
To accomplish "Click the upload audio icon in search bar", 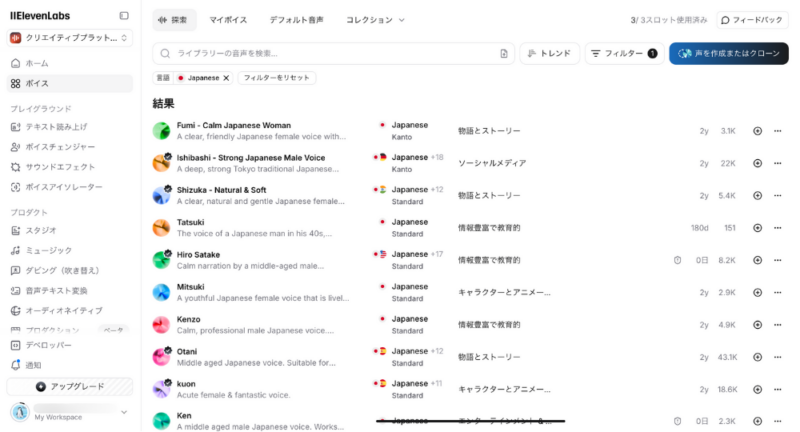I will pyautogui.click(x=504, y=53).
